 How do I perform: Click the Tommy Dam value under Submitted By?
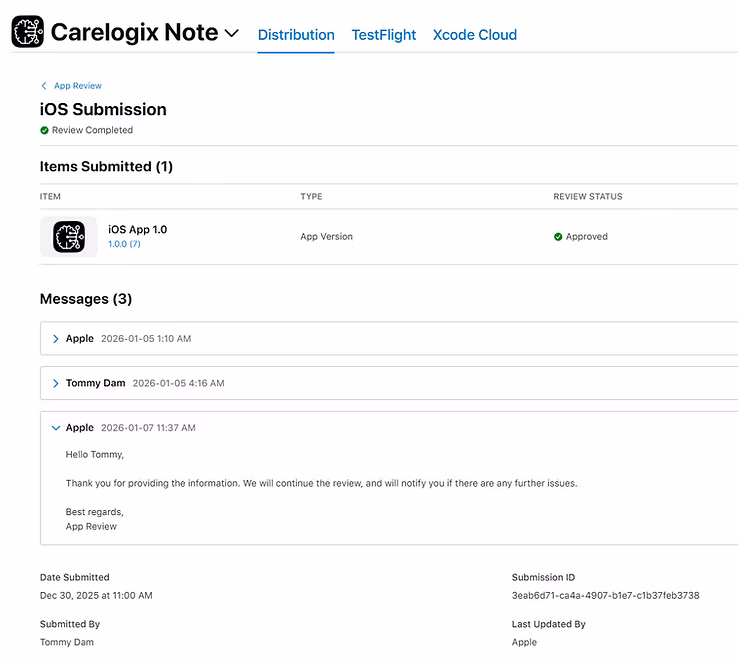pos(67,642)
